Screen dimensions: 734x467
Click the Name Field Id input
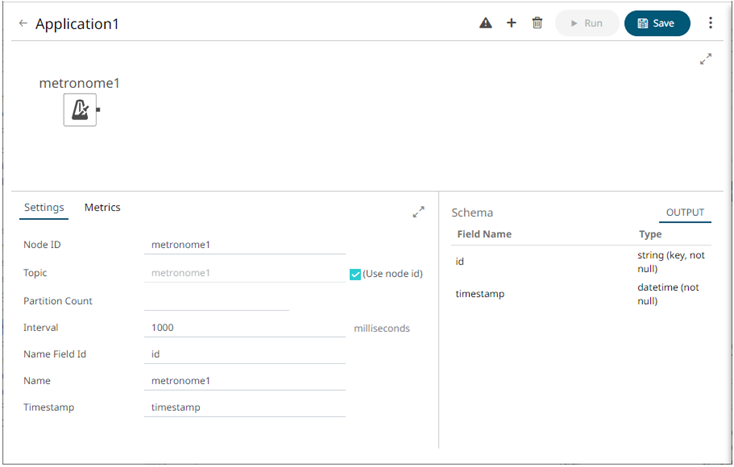pos(244,354)
